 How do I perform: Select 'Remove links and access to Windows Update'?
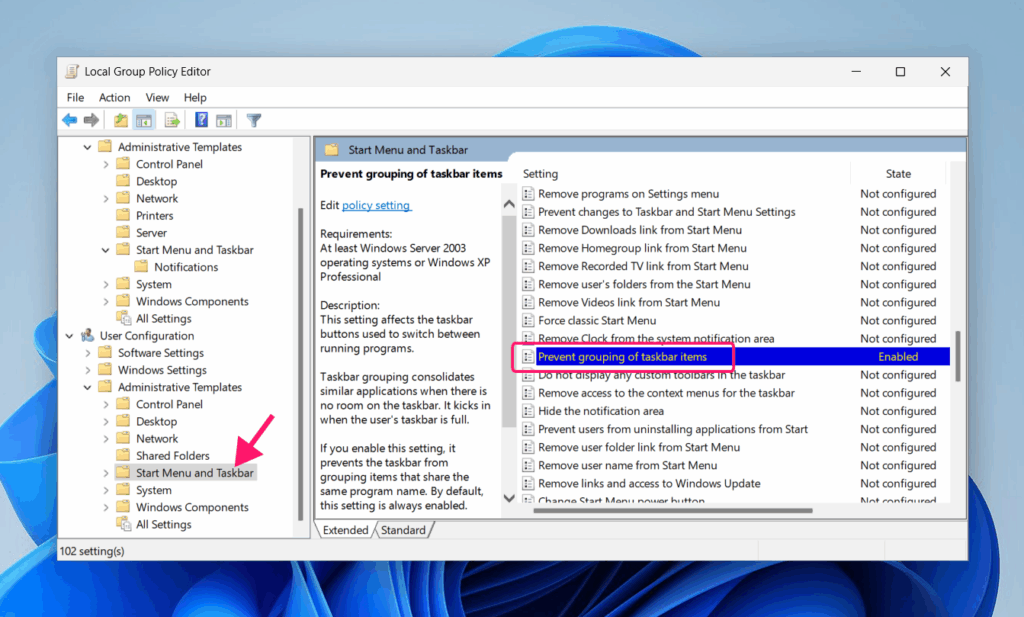point(649,484)
